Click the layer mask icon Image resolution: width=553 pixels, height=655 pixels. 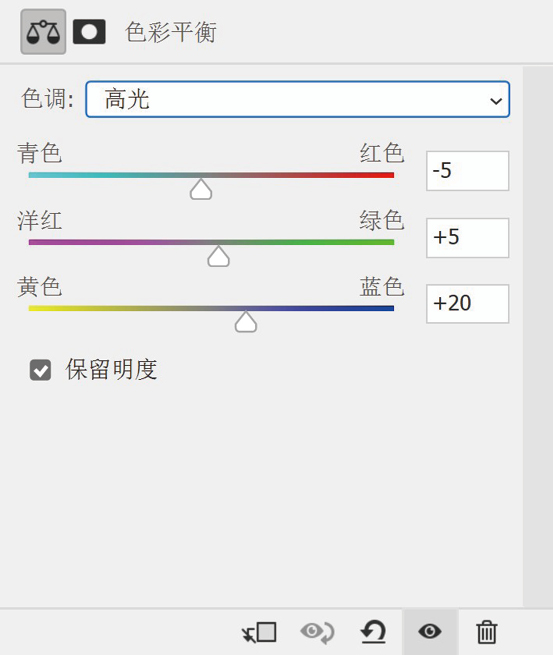[x=89, y=32]
